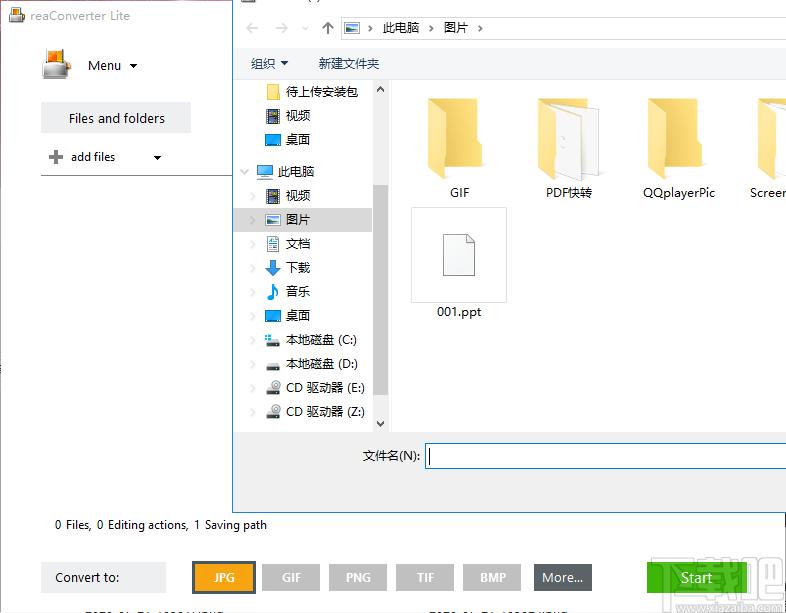Go up one folder level
The width and height of the screenshot is (786, 613).
(327, 28)
